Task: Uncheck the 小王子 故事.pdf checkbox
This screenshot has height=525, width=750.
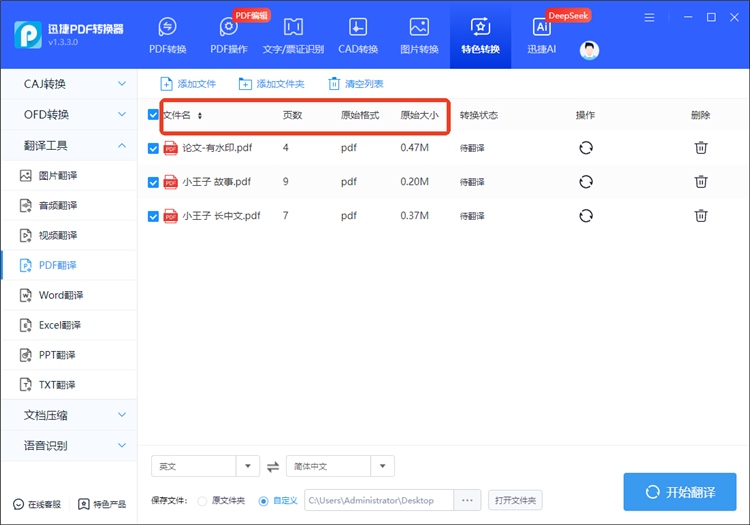Action: coord(153,182)
